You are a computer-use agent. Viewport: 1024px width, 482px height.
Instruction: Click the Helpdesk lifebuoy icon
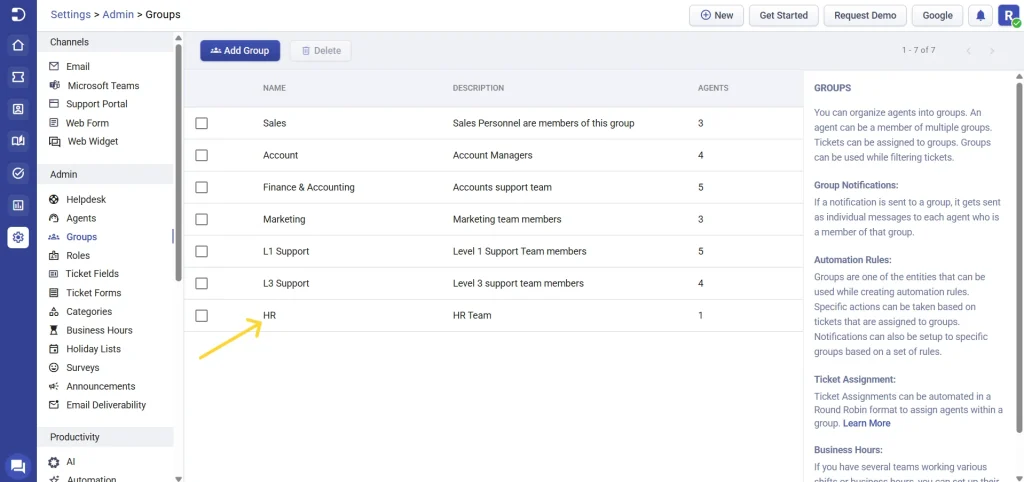pyautogui.click(x=54, y=199)
